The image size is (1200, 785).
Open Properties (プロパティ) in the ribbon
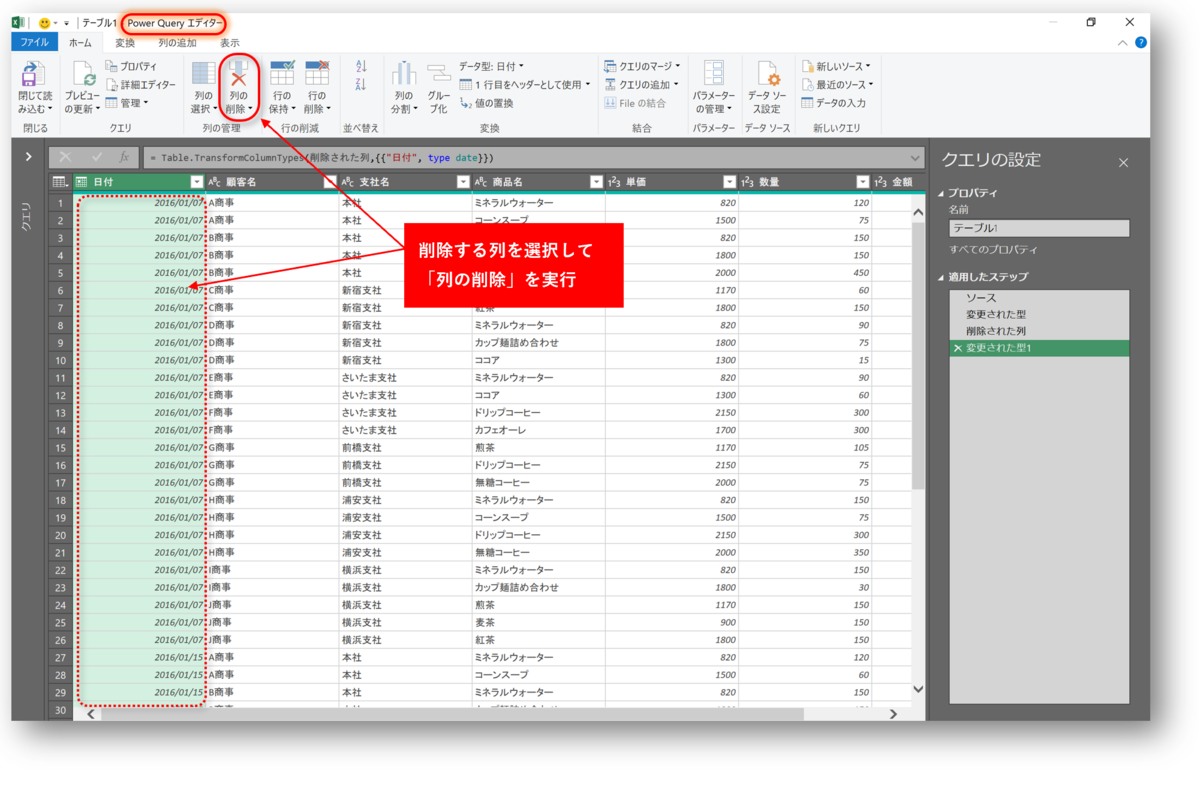[131, 66]
